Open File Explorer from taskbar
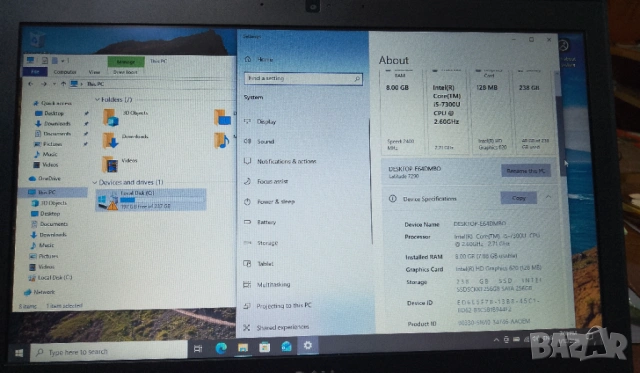The height and width of the screenshot is (373, 640). (x=243, y=348)
